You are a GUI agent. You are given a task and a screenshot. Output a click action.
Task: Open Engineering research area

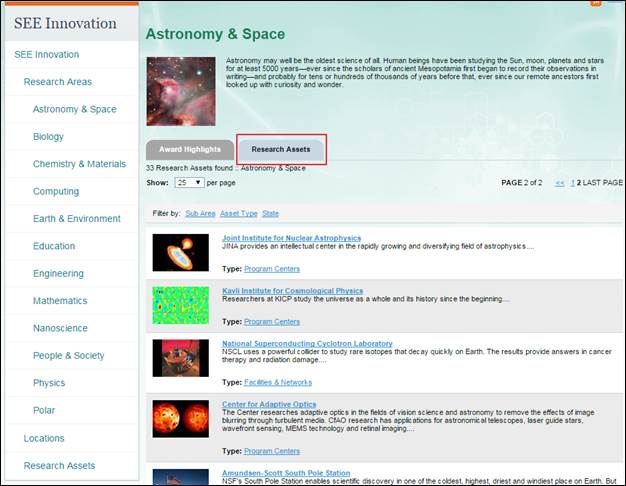point(58,274)
